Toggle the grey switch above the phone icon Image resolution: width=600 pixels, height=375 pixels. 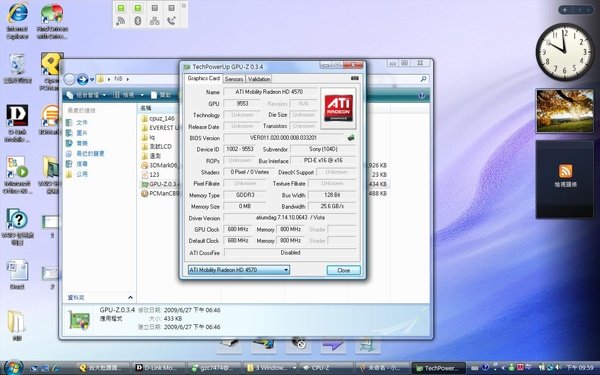(x=171, y=8)
